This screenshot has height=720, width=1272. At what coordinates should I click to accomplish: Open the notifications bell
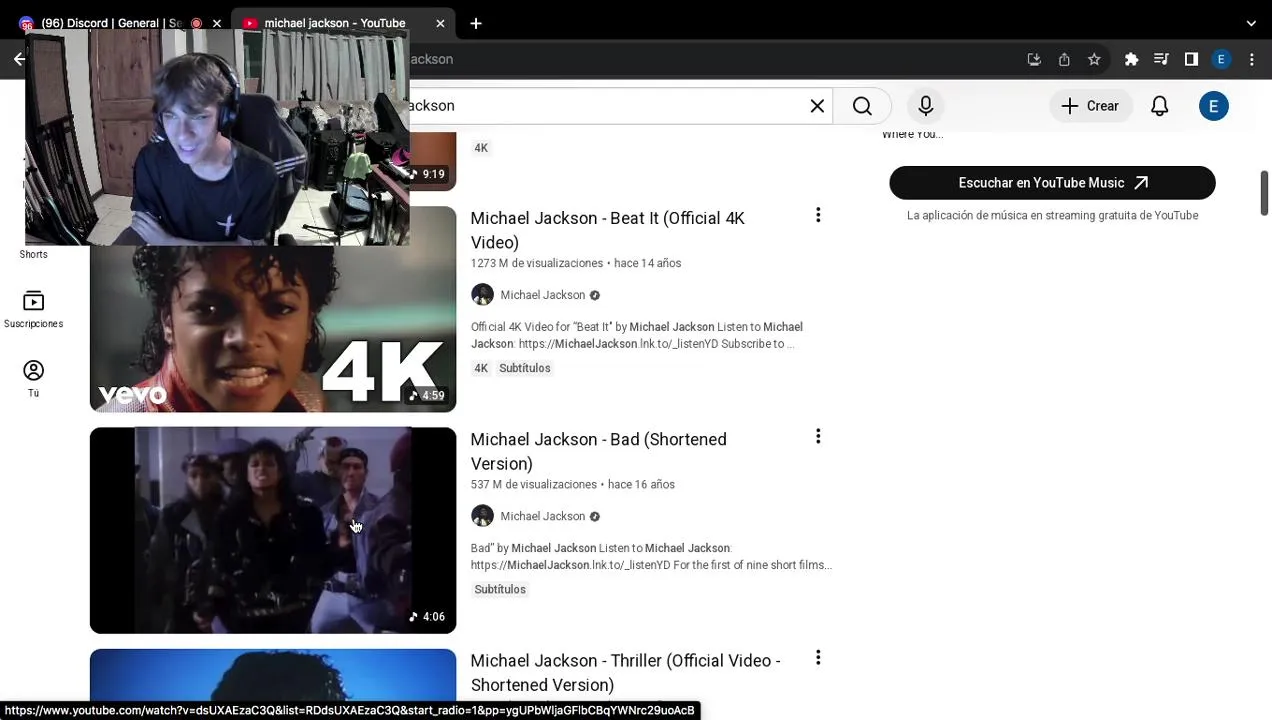[1160, 106]
